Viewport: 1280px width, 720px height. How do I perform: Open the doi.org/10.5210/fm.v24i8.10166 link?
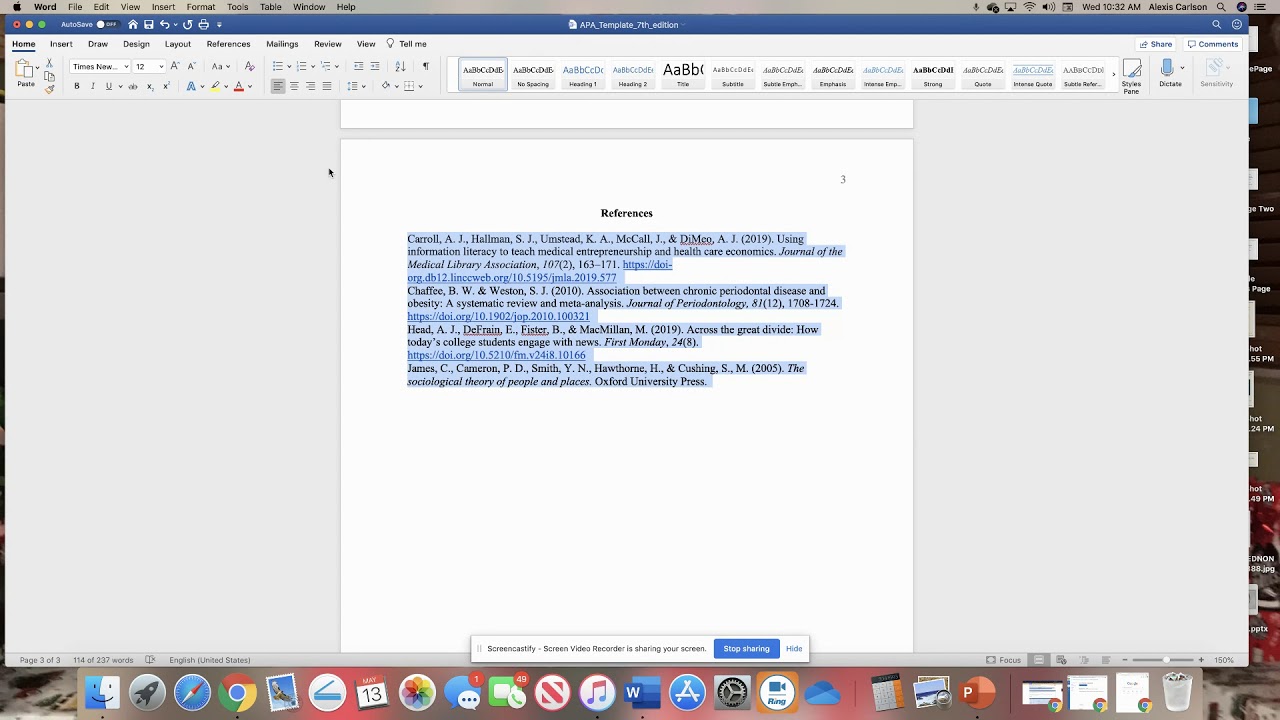click(496, 356)
